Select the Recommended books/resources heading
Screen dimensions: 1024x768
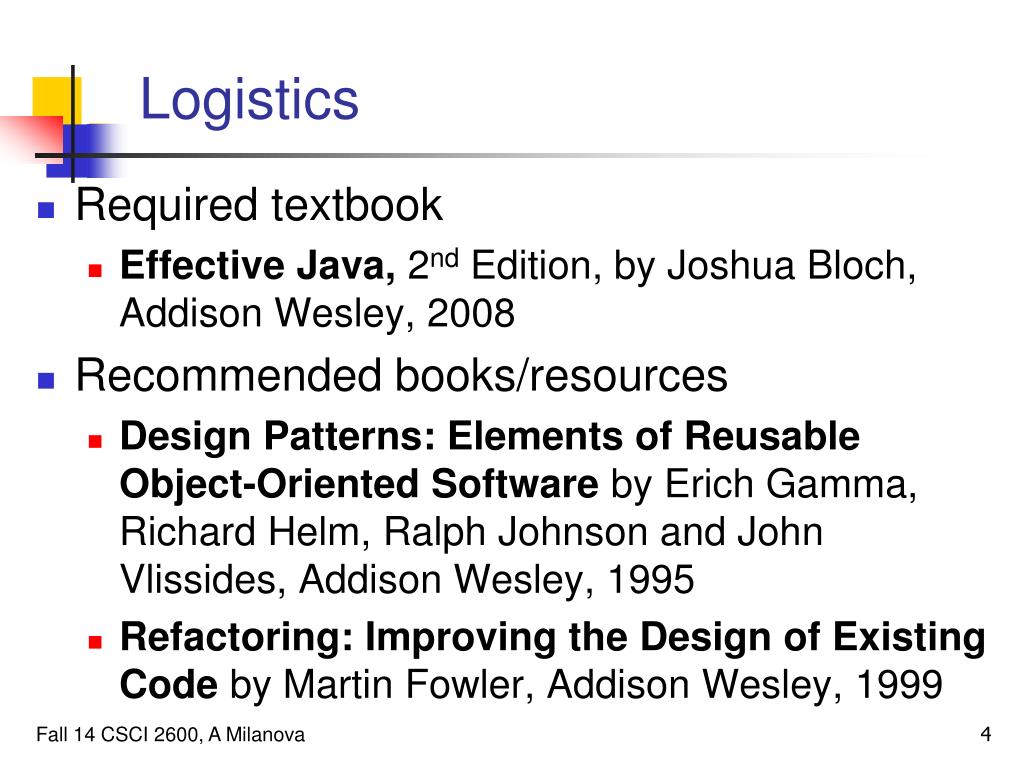coord(402,376)
